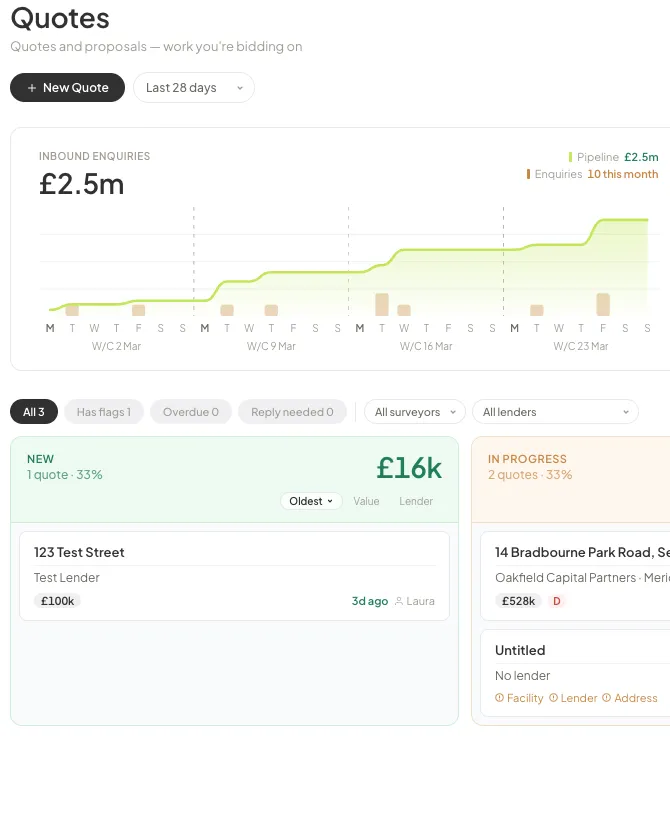Click the Oakfield Capital Partners lender text

tap(565, 578)
